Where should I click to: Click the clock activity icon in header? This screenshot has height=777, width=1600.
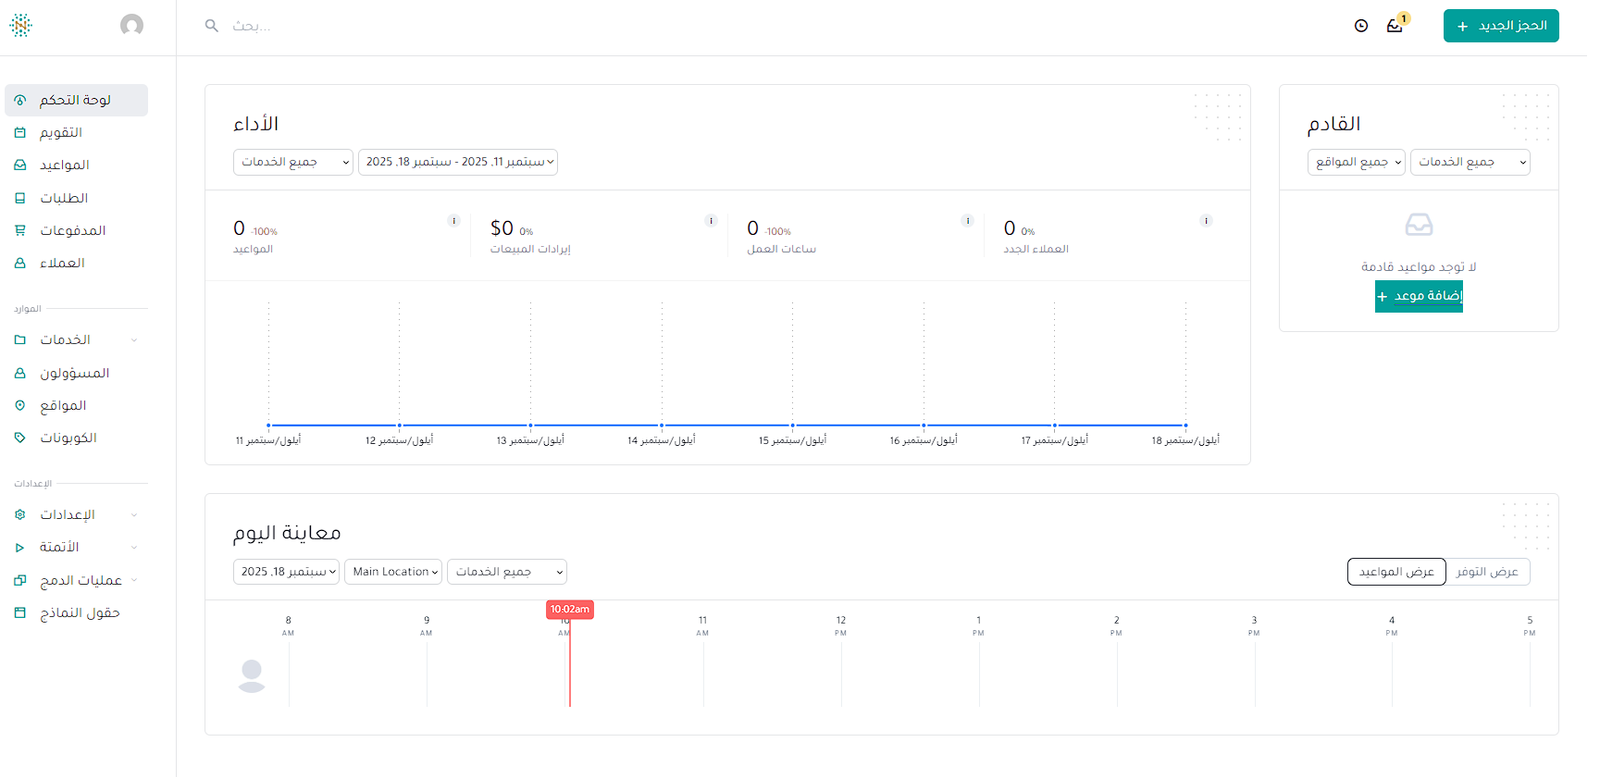pyautogui.click(x=1361, y=26)
